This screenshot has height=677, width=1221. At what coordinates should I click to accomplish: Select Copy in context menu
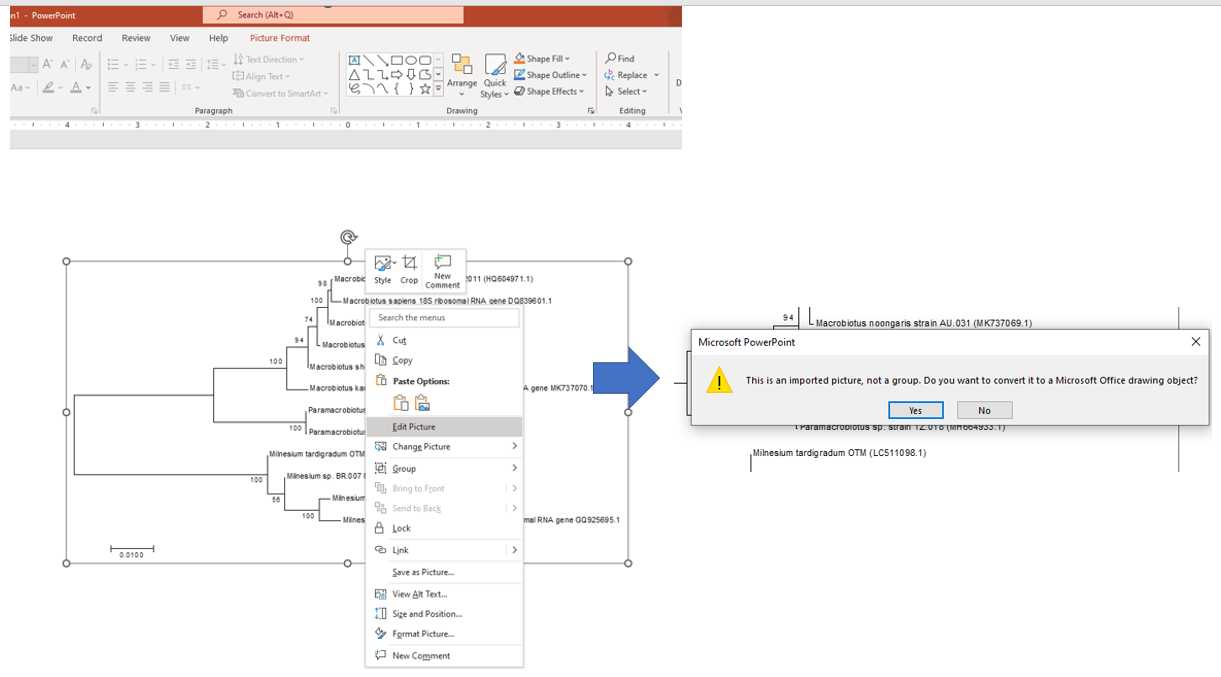[x=444, y=360]
